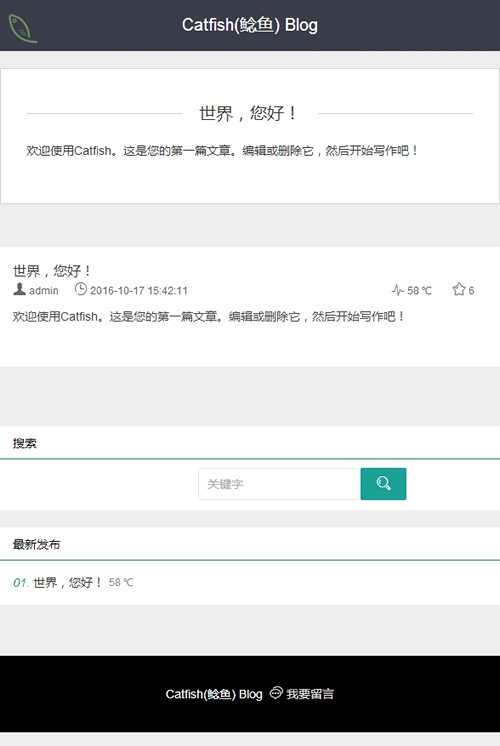Click the chat bubble icon in footer
Screen dimensions: 500x746
click(x=276, y=693)
